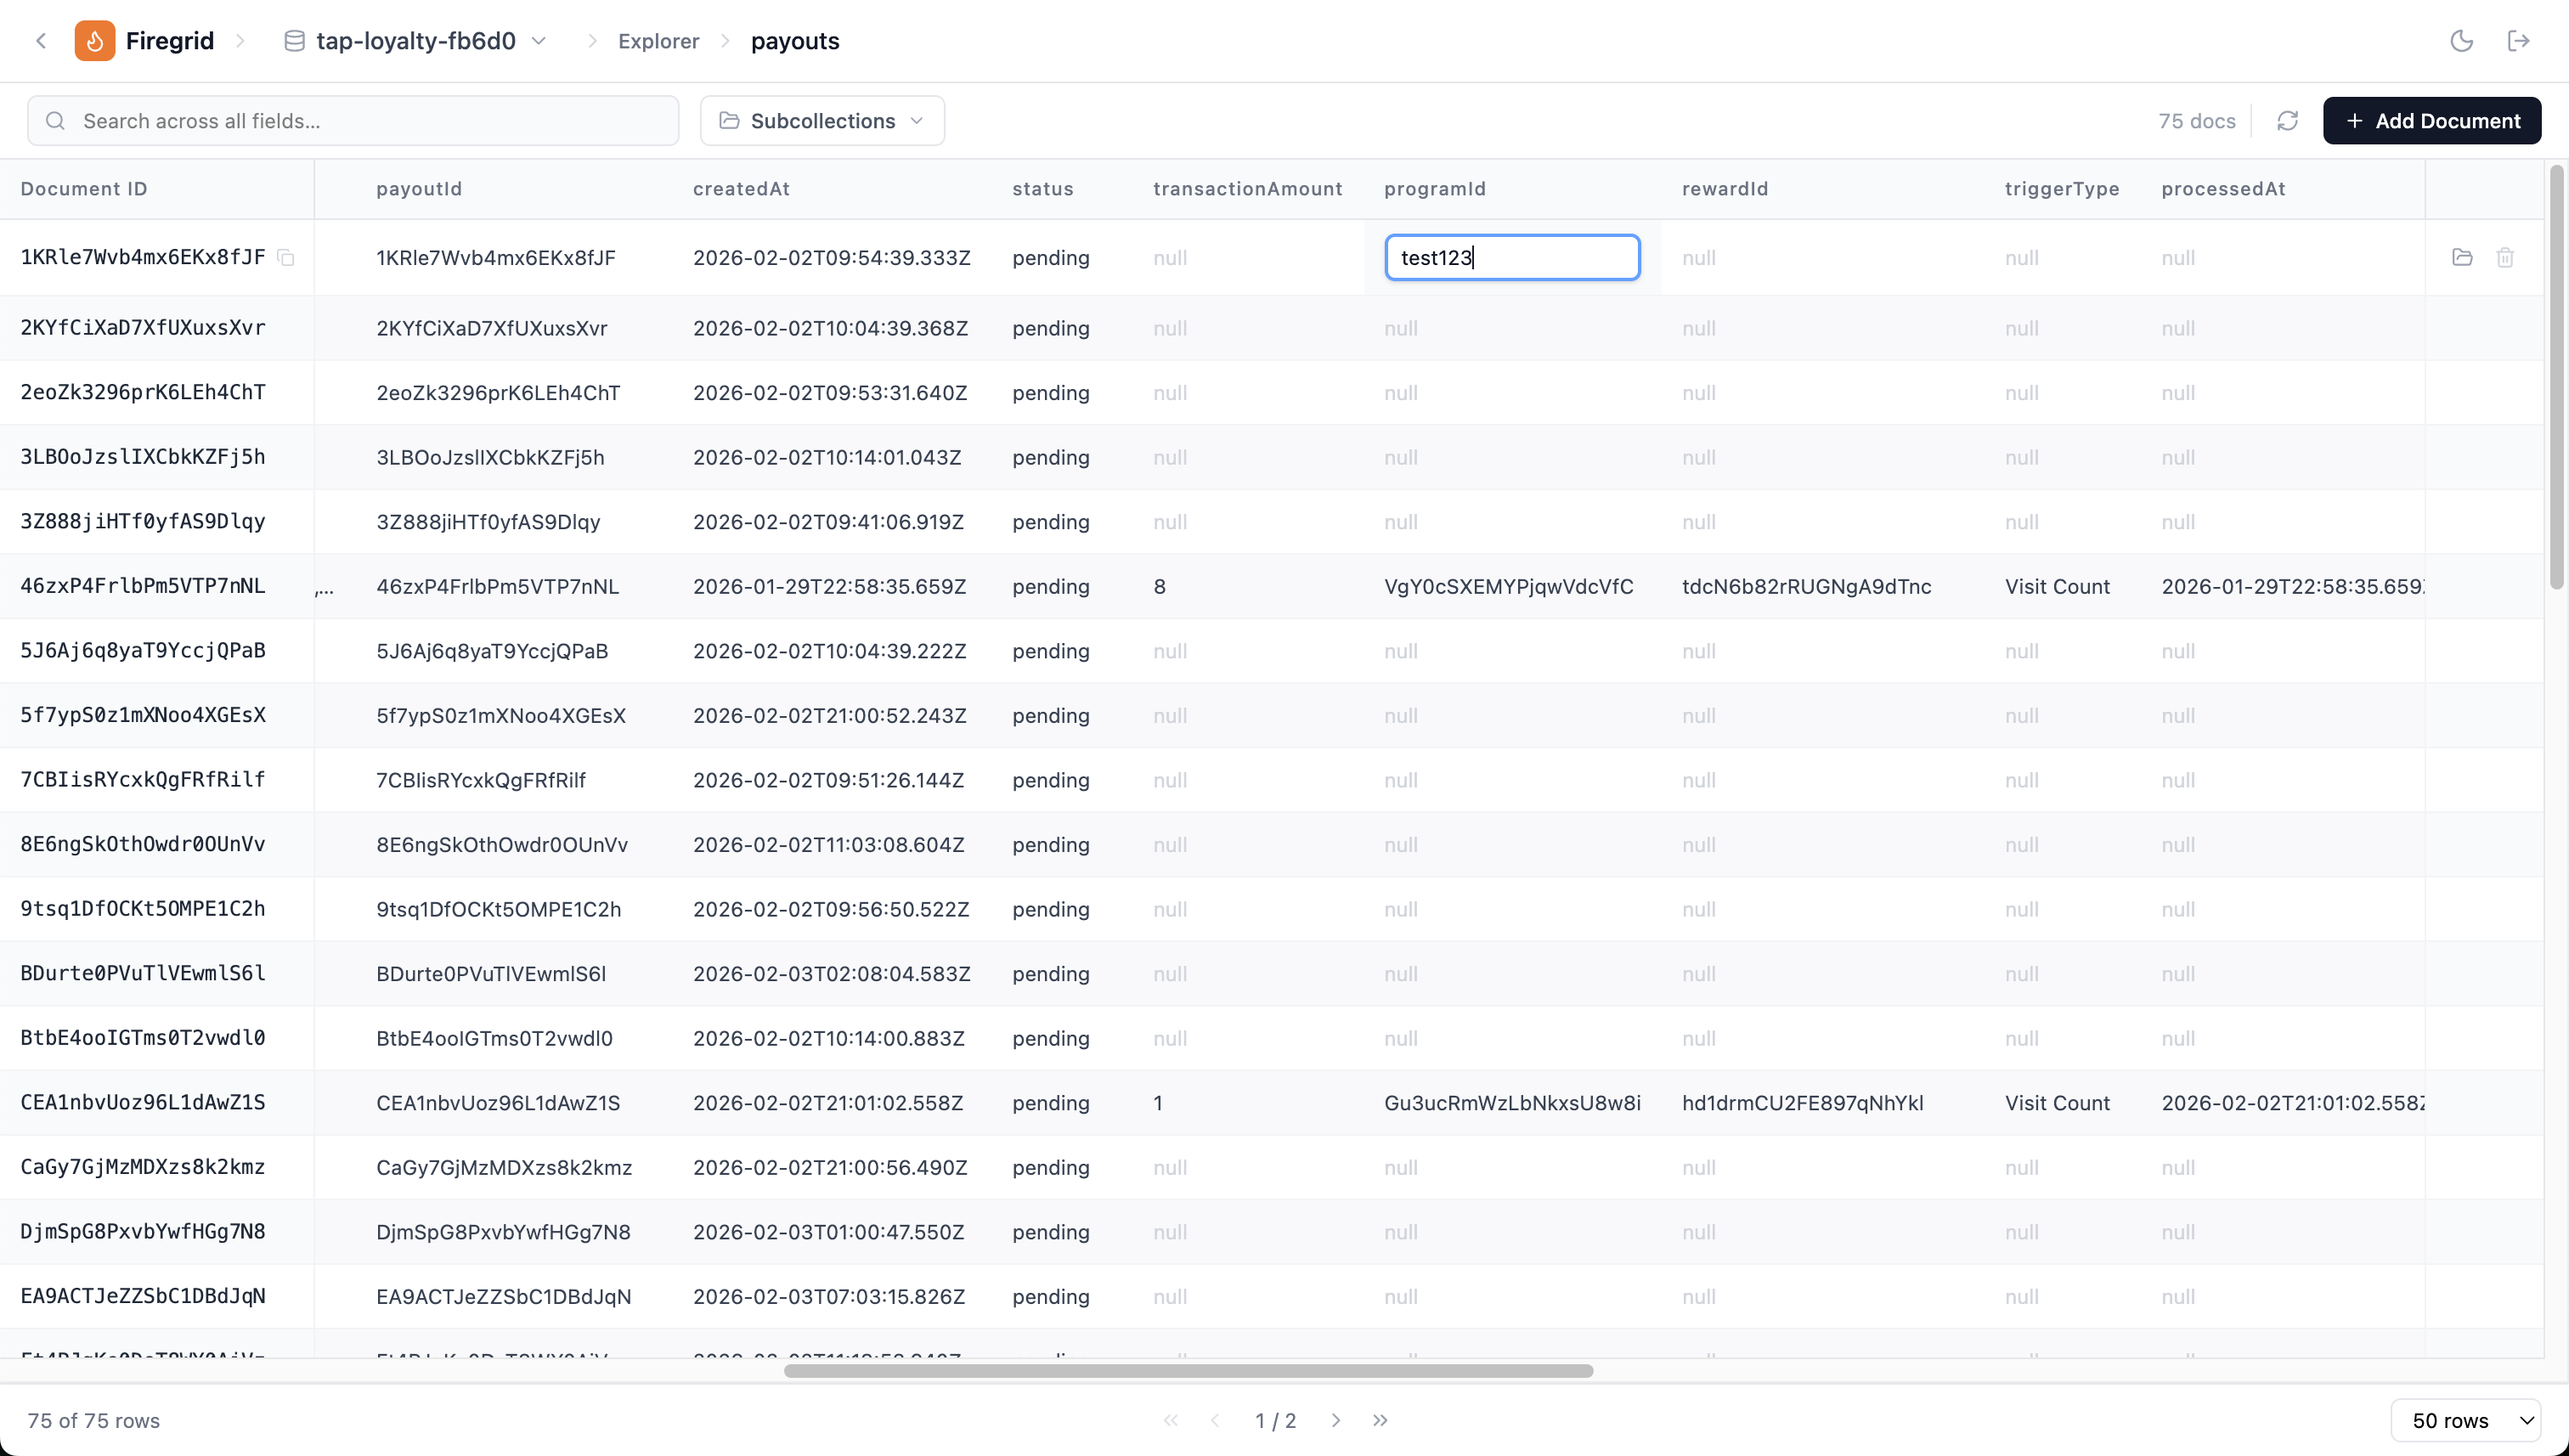
Task: Copy document ID 1KRle7Wvb4mx6EKx8fJF
Action: [287, 257]
